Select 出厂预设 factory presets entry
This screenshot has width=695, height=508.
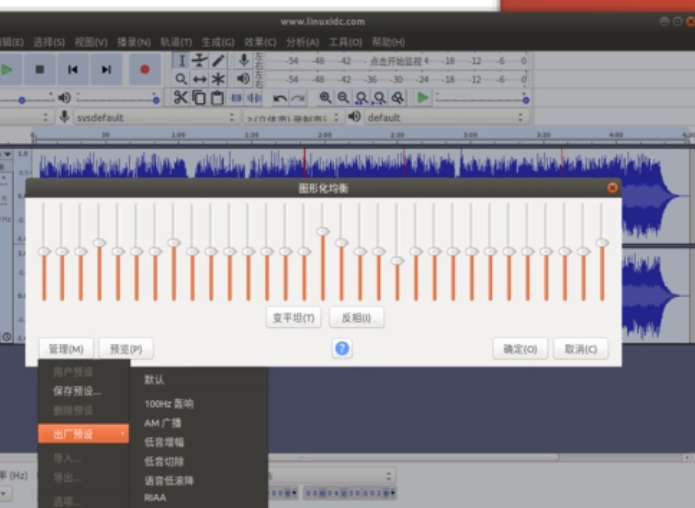84,434
